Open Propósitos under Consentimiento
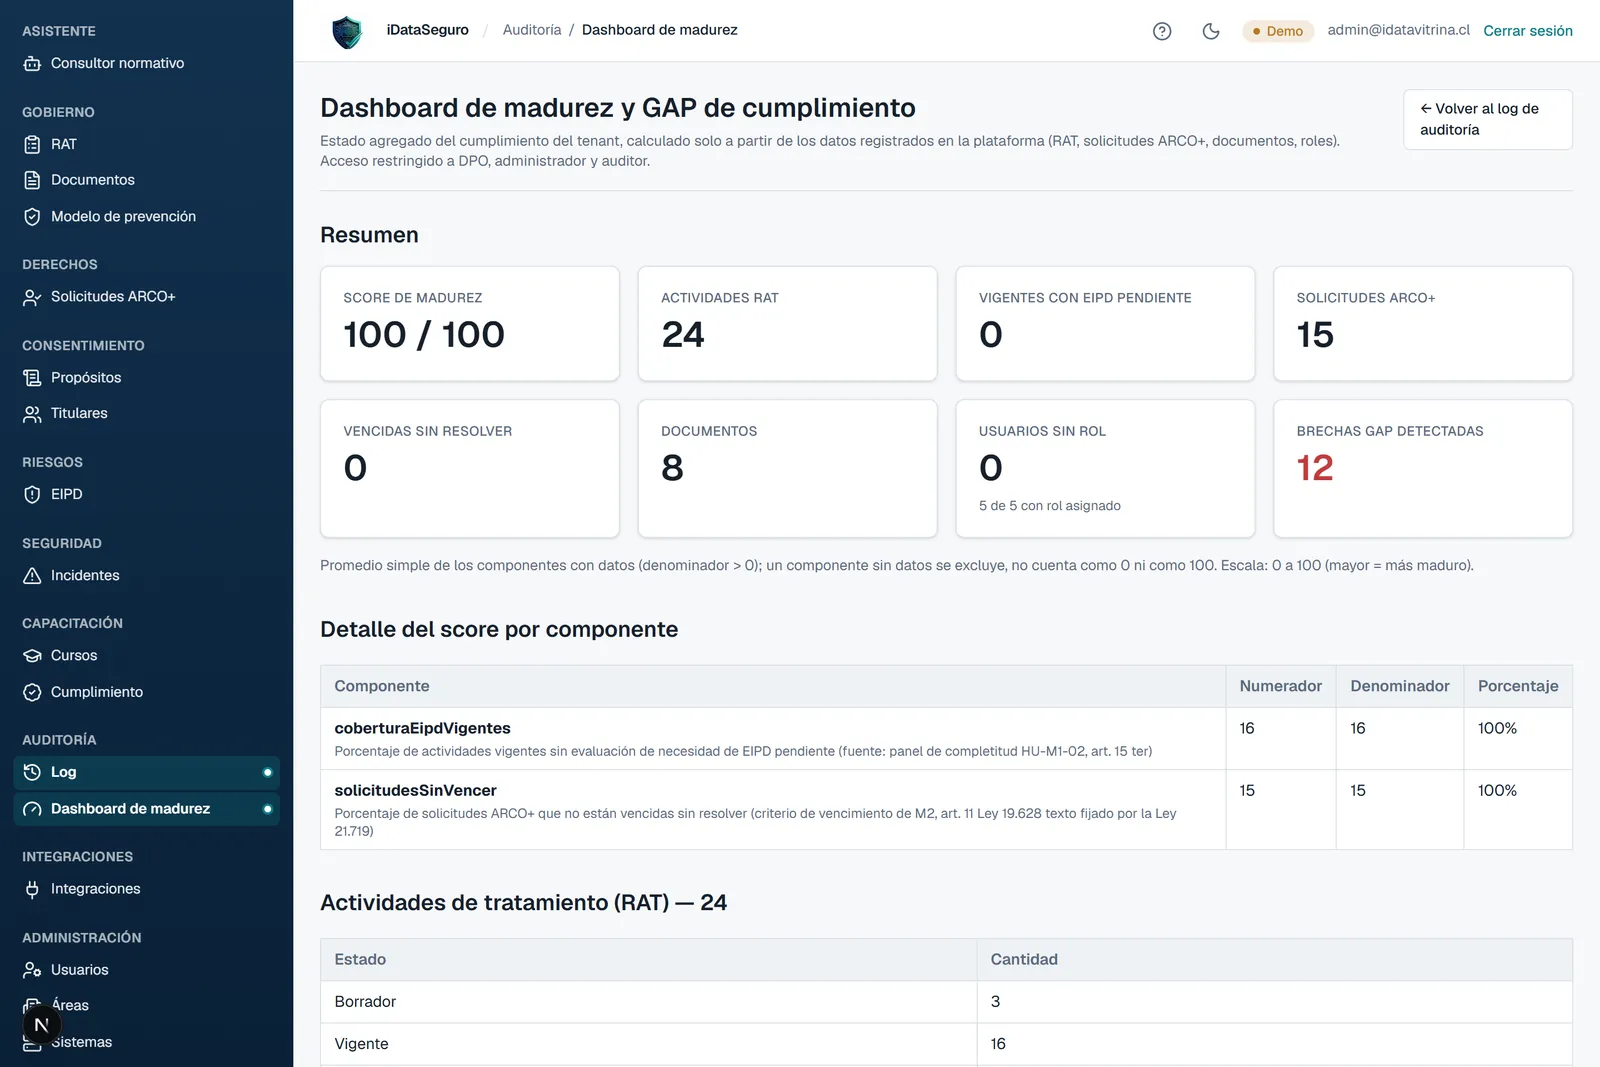This screenshot has width=1600, height=1067. coord(146,378)
